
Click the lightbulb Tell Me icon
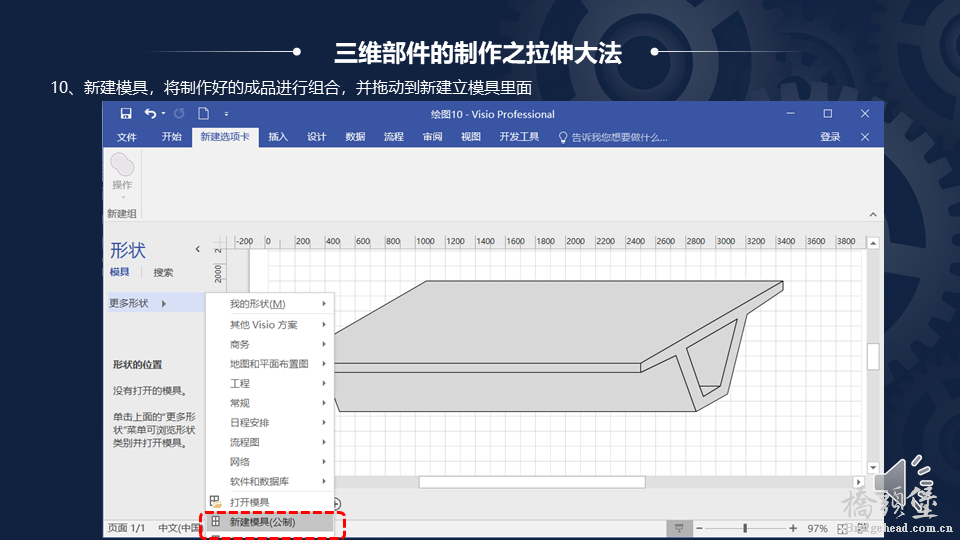[563, 138]
